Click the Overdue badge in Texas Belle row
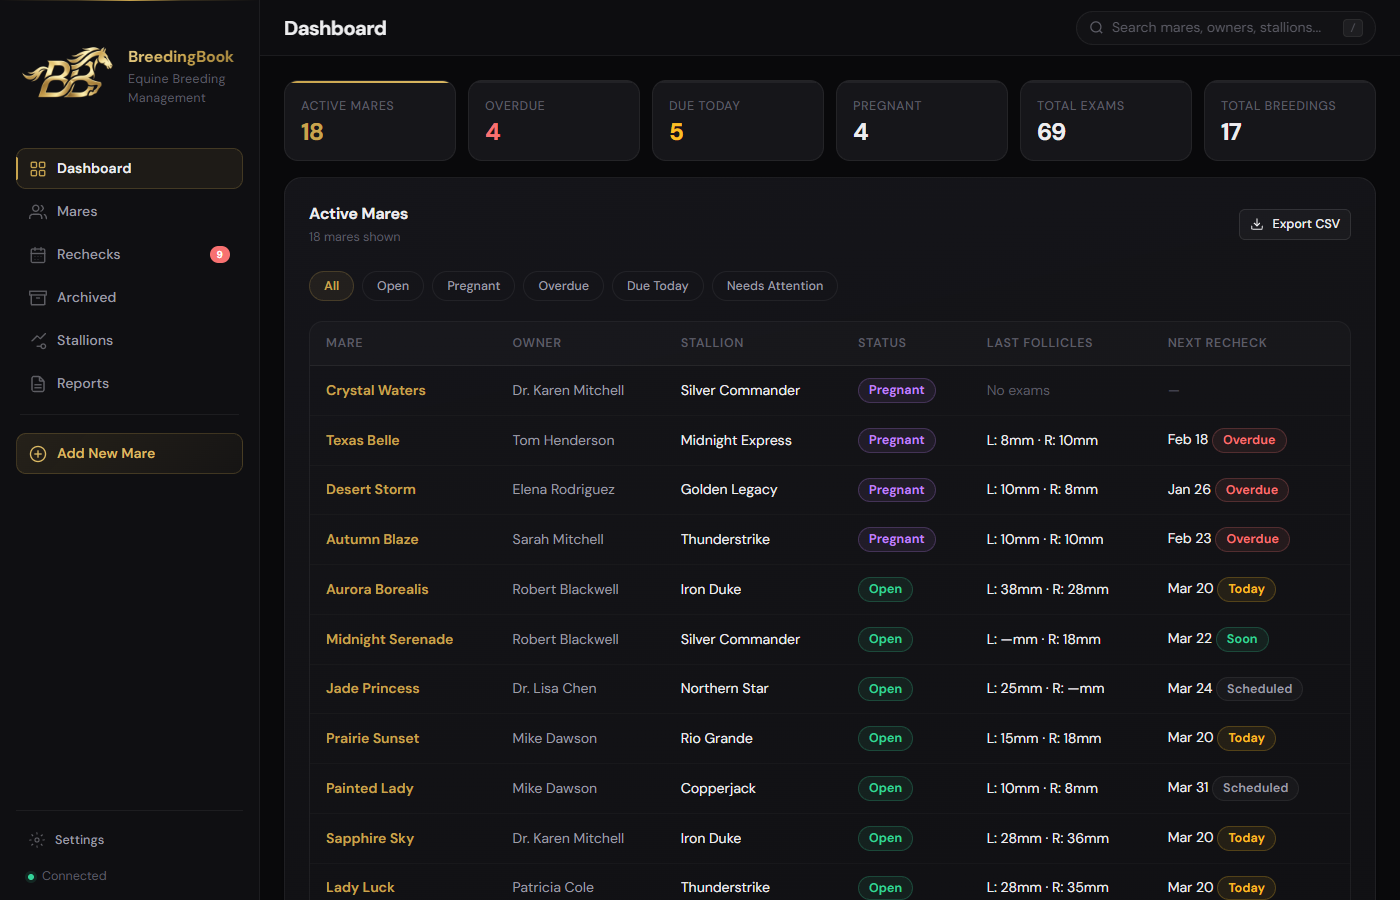 (x=1250, y=441)
